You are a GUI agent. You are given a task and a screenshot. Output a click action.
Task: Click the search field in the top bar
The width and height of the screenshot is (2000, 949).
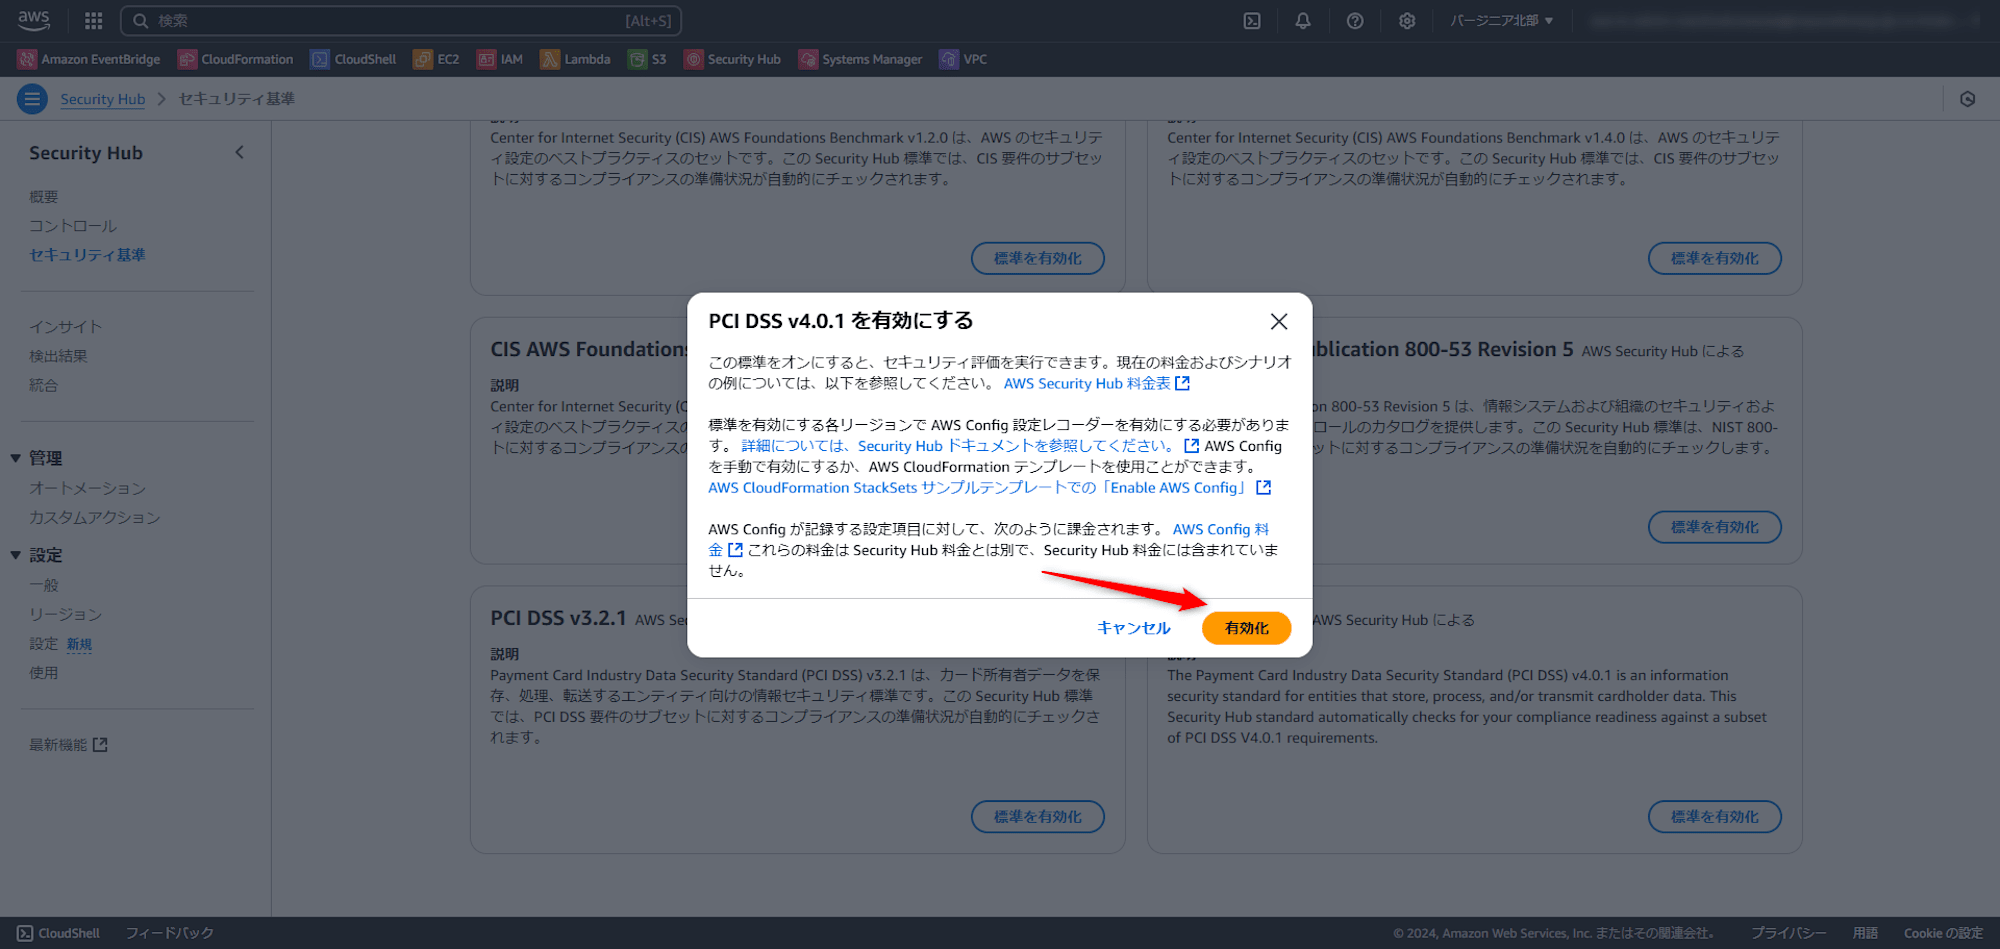click(x=401, y=20)
